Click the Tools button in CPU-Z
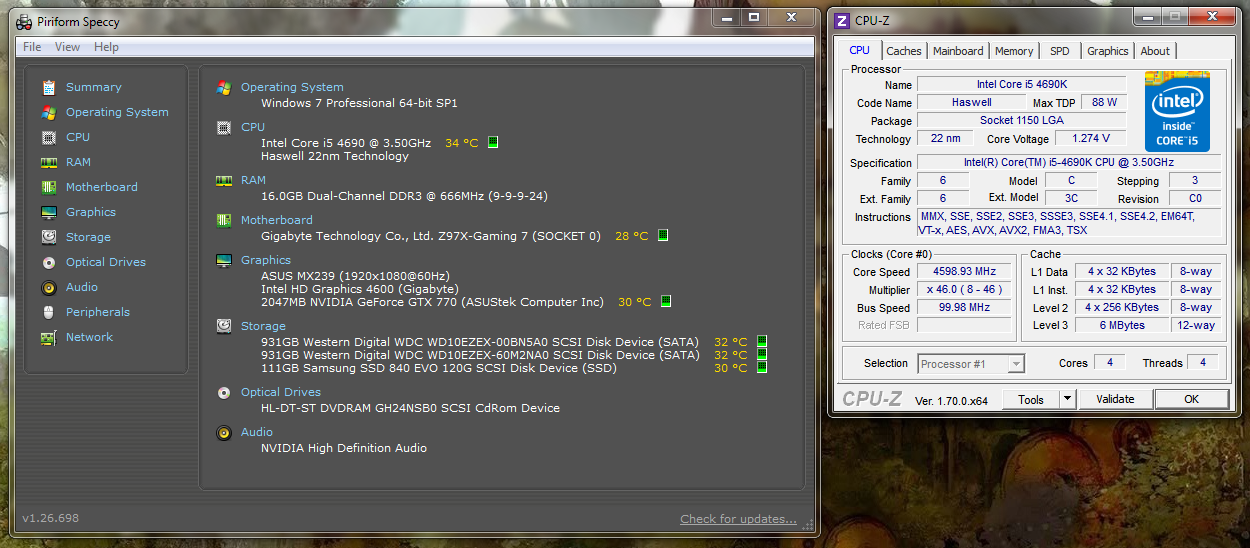 [1031, 399]
